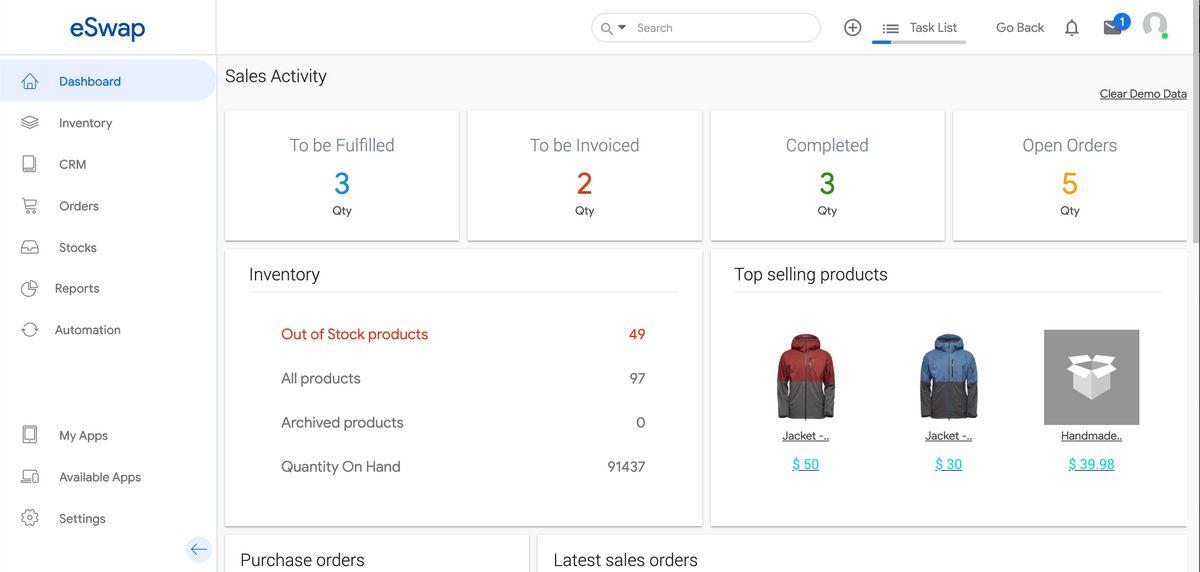Click the Clear Demo Data link
This screenshot has width=1200, height=572.
tap(1143, 94)
